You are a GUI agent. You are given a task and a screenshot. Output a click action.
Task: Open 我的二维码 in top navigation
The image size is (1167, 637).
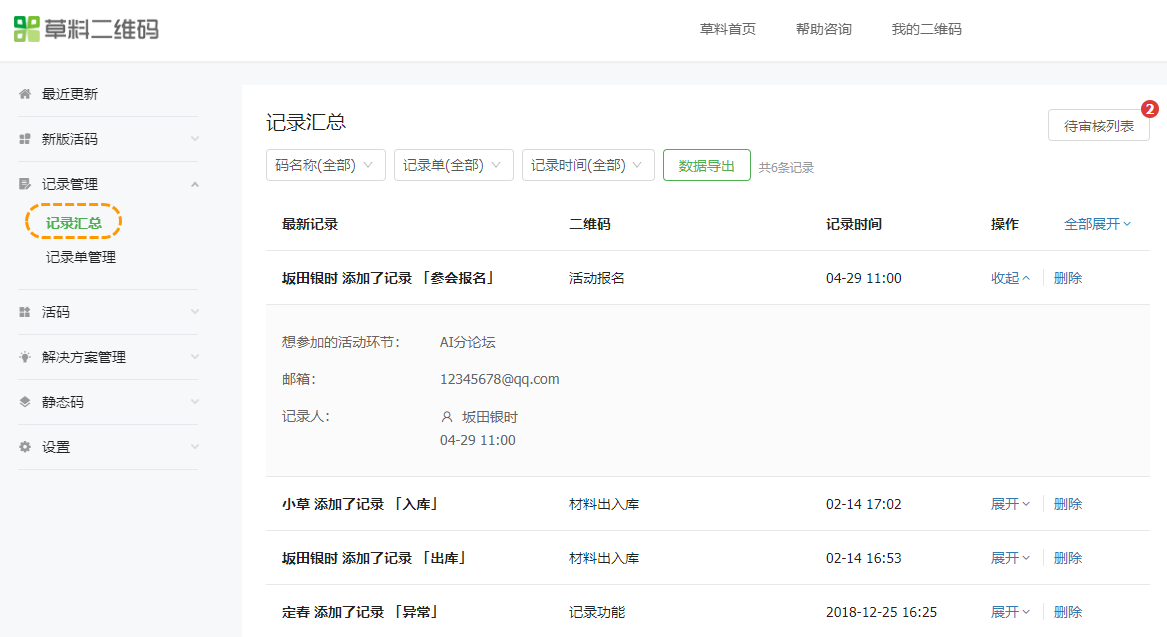tap(927, 29)
